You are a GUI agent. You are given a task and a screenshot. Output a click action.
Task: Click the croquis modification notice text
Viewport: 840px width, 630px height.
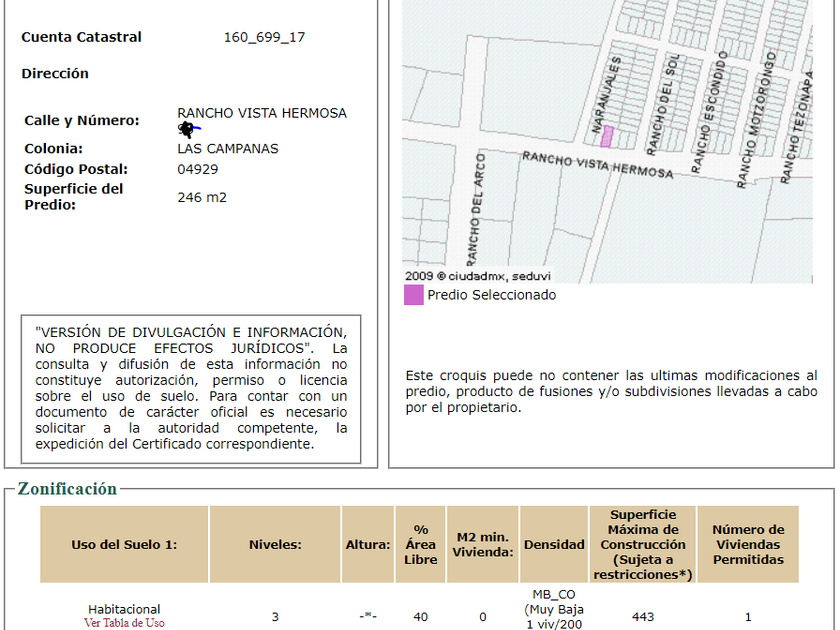pyautogui.click(x=611, y=392)
